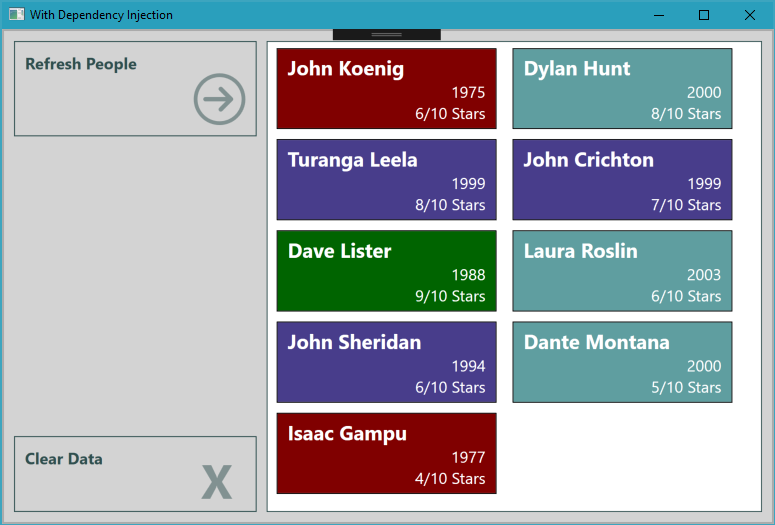Image resolution: width=775 pixels, height=525 pixels.
Task: Click the 4/10 Stars rating text
Action: [450, 479]
